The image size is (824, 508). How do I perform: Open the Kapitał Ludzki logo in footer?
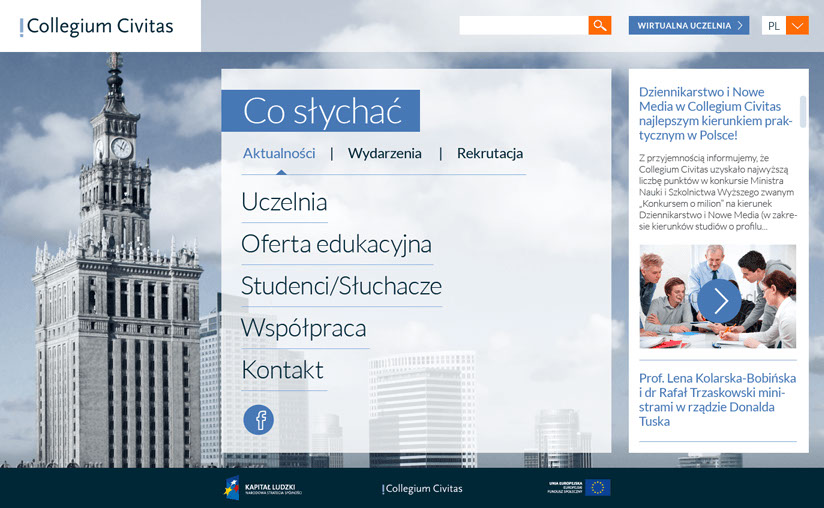pos(263,488)
